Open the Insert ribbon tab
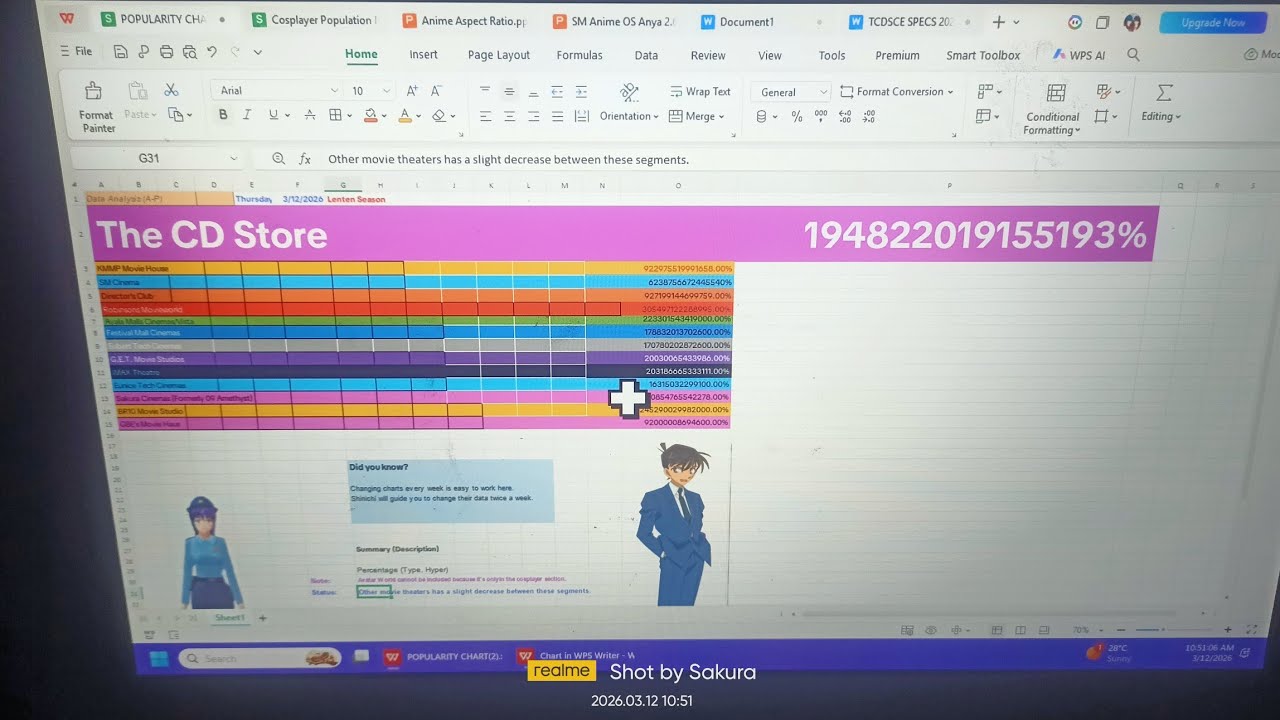 [x=423, y=55]
